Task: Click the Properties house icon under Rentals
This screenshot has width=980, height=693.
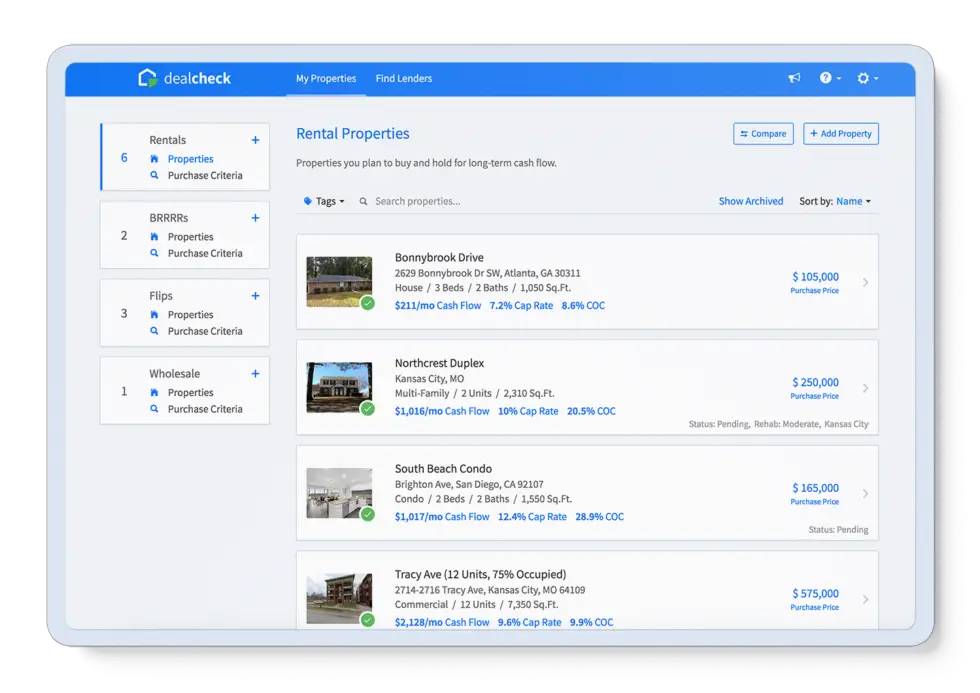Action: tap(155, 158)
